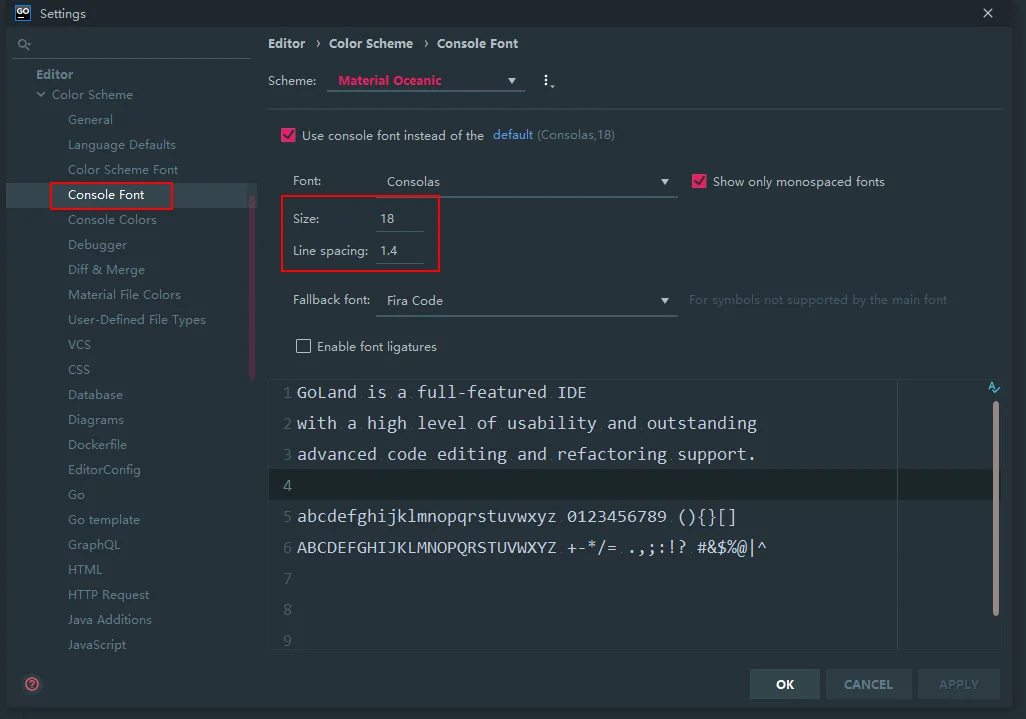Click the GoLand app icon in title bar

23,13
